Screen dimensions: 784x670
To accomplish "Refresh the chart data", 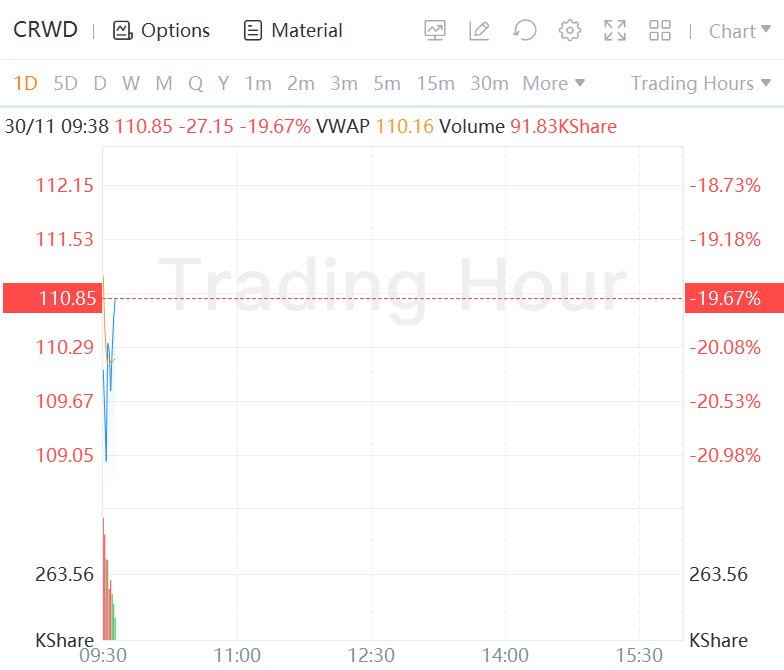I will [x=524, y=31].
